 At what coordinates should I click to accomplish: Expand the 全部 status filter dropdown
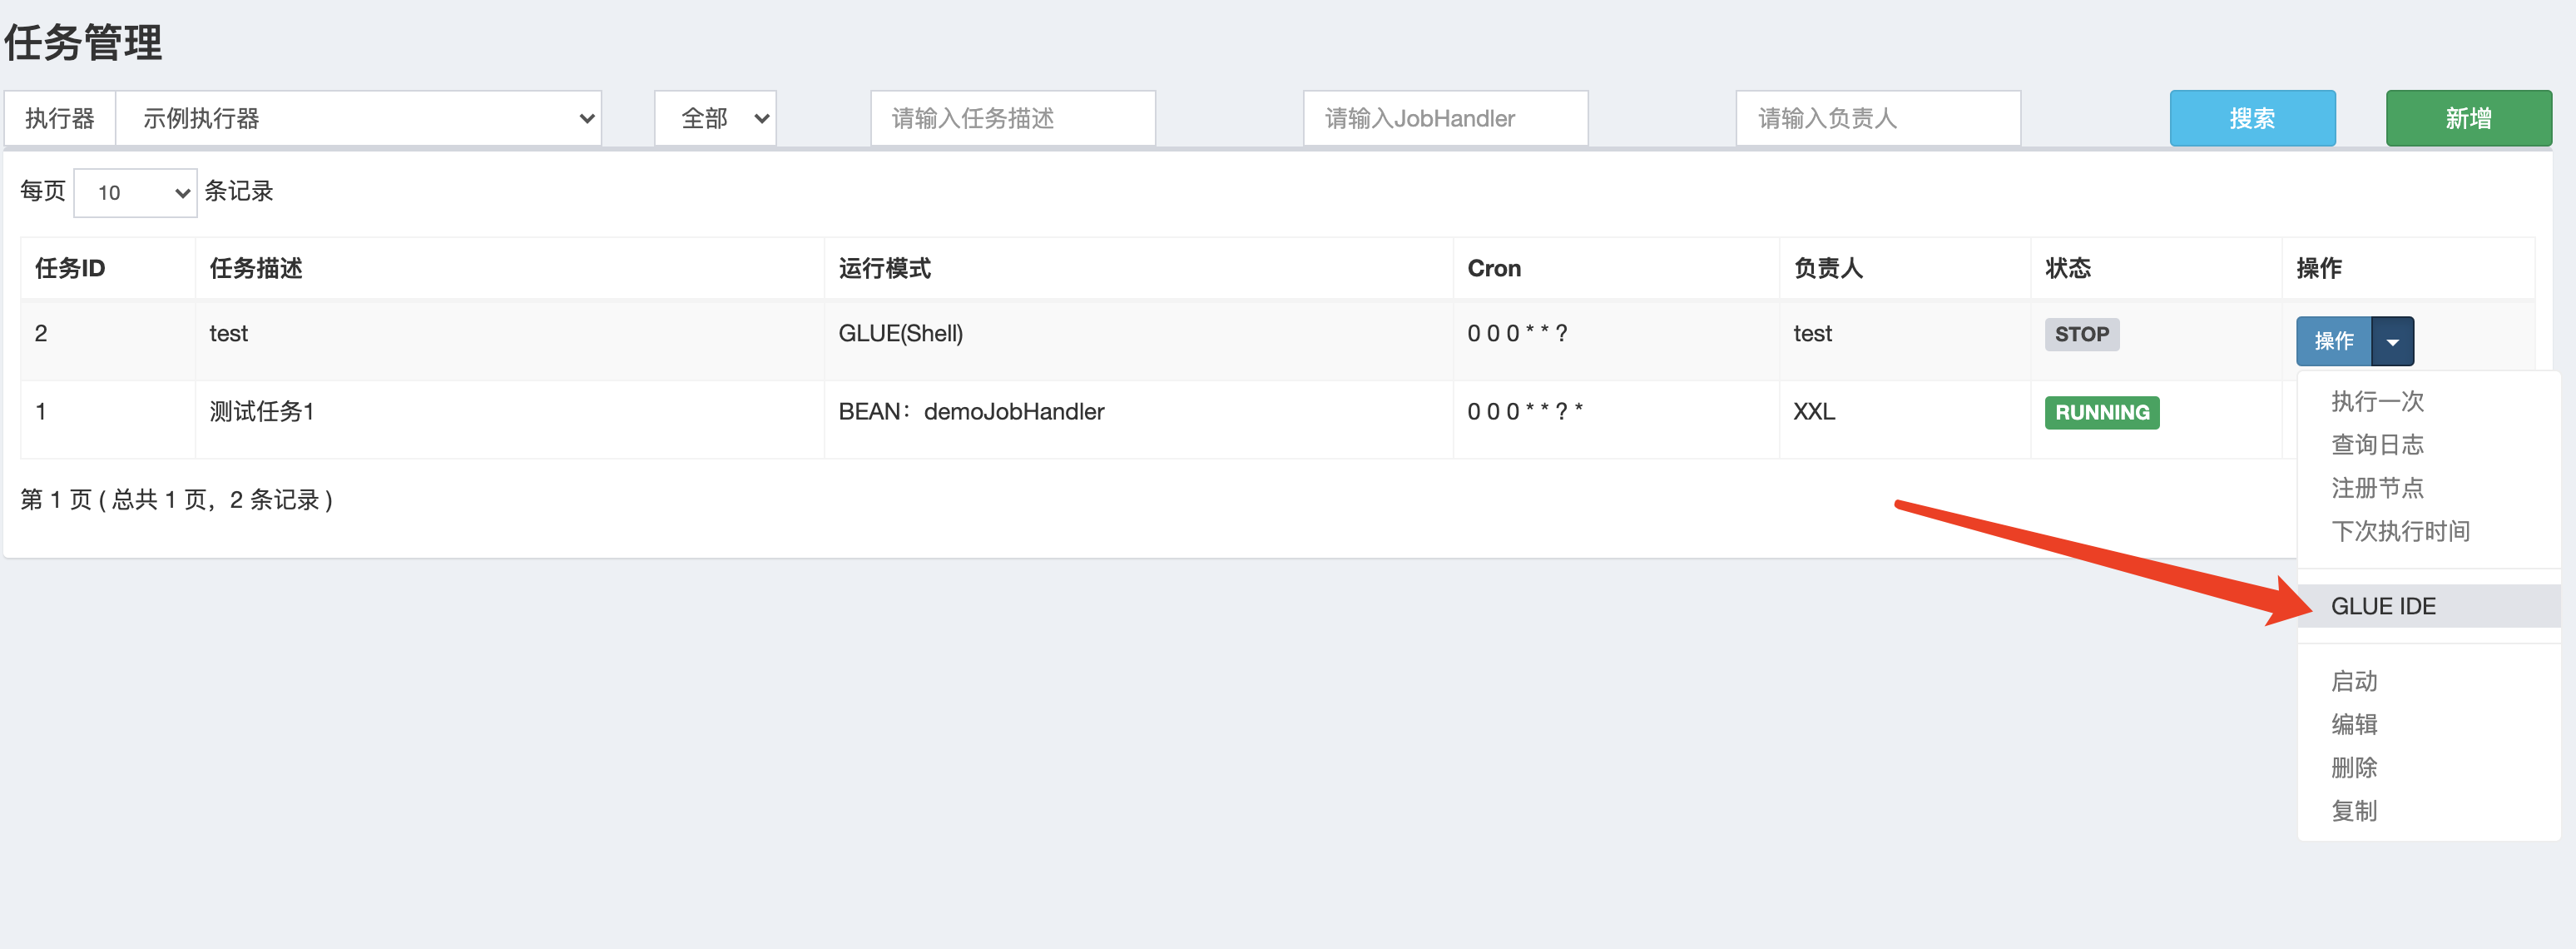coord(715,118)
